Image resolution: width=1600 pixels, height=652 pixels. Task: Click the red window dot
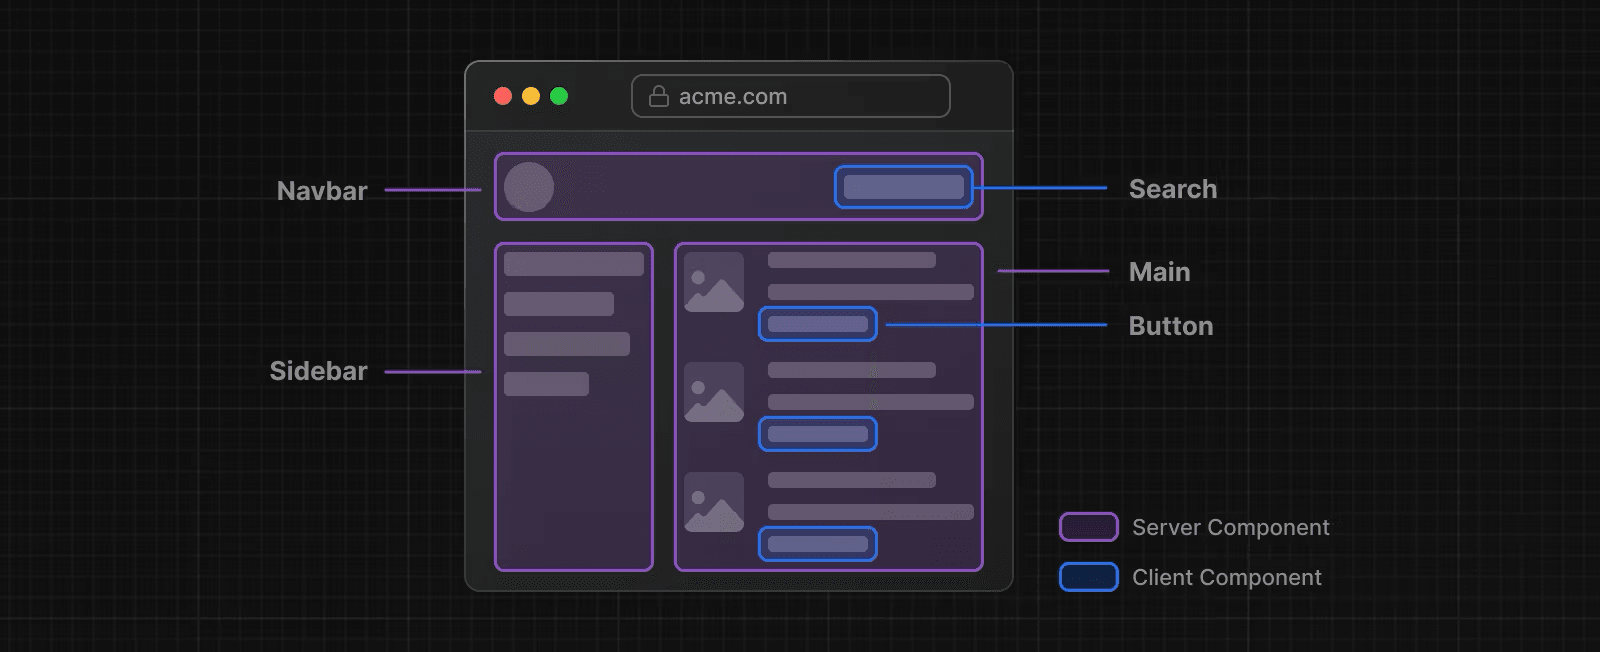[x=503, y=96]
